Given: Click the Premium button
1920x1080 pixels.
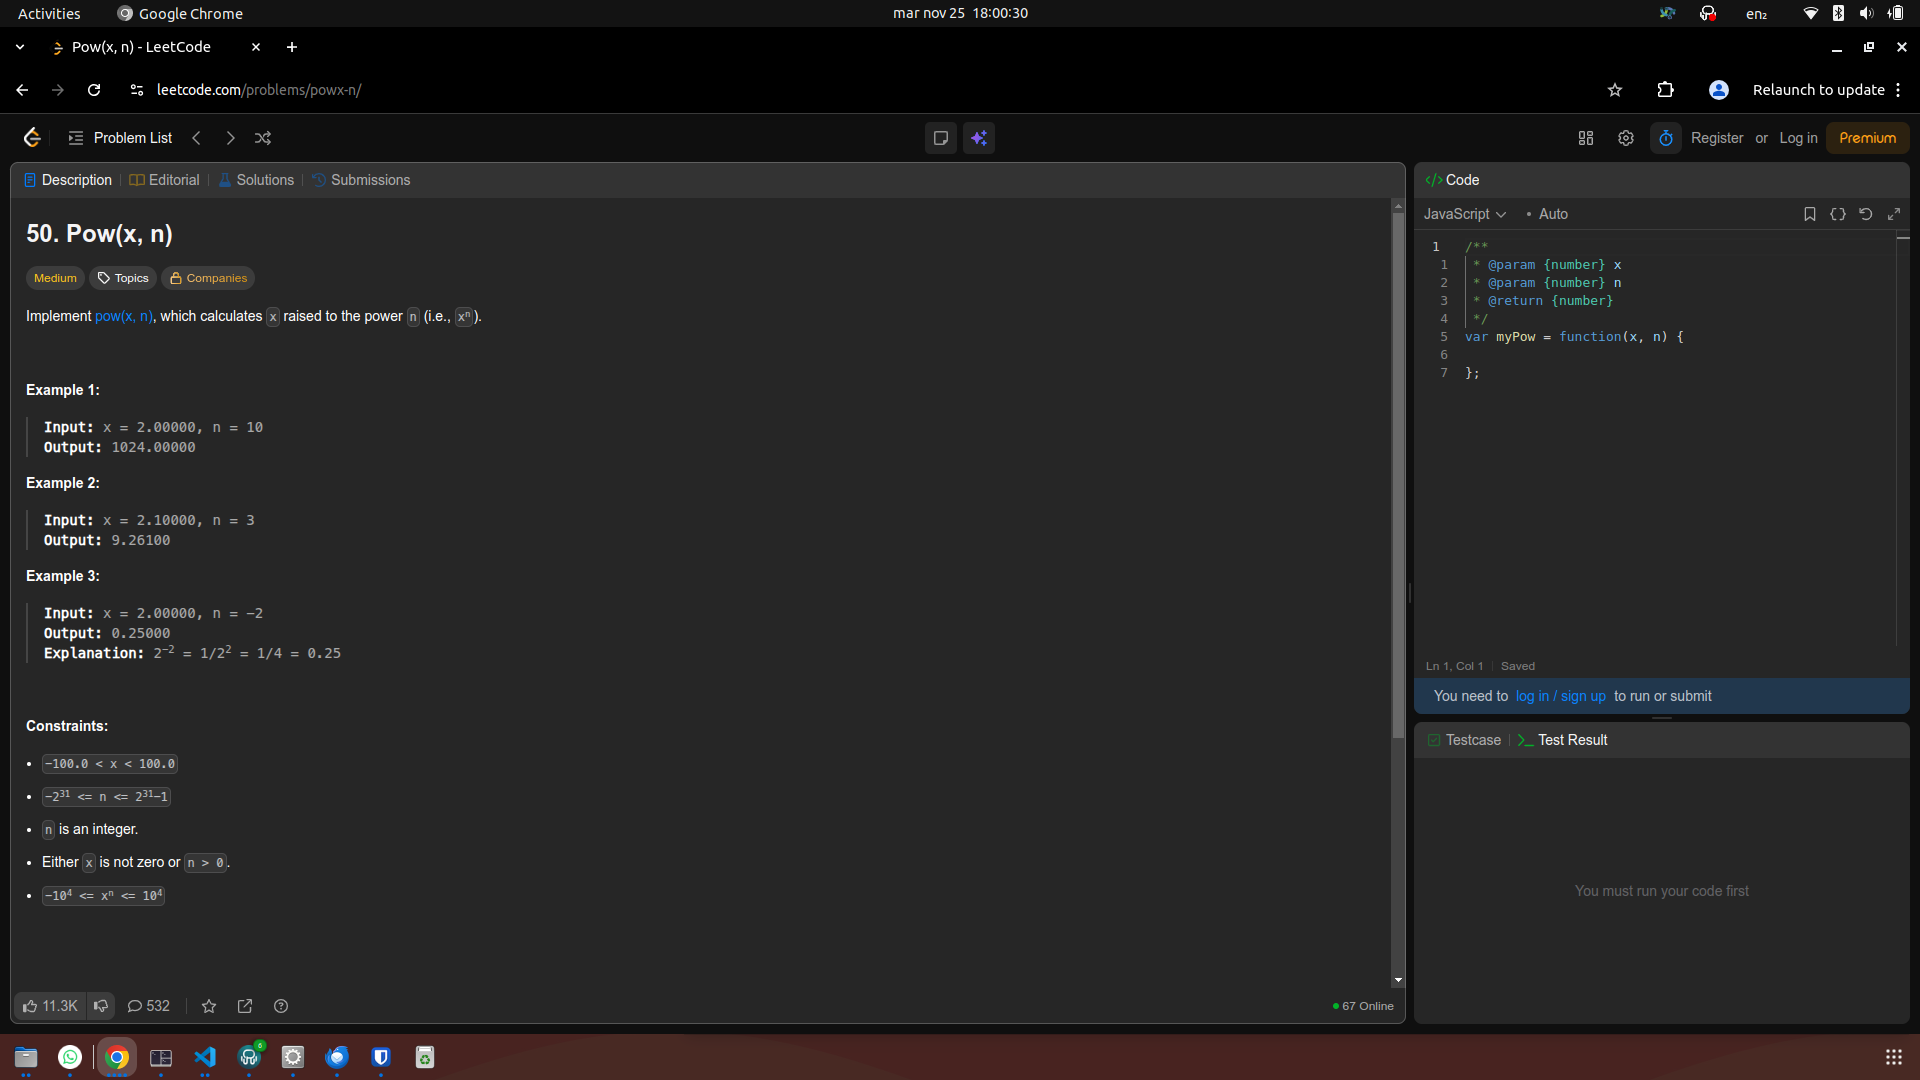Looking at the screenshot, I should point(1867,138).
